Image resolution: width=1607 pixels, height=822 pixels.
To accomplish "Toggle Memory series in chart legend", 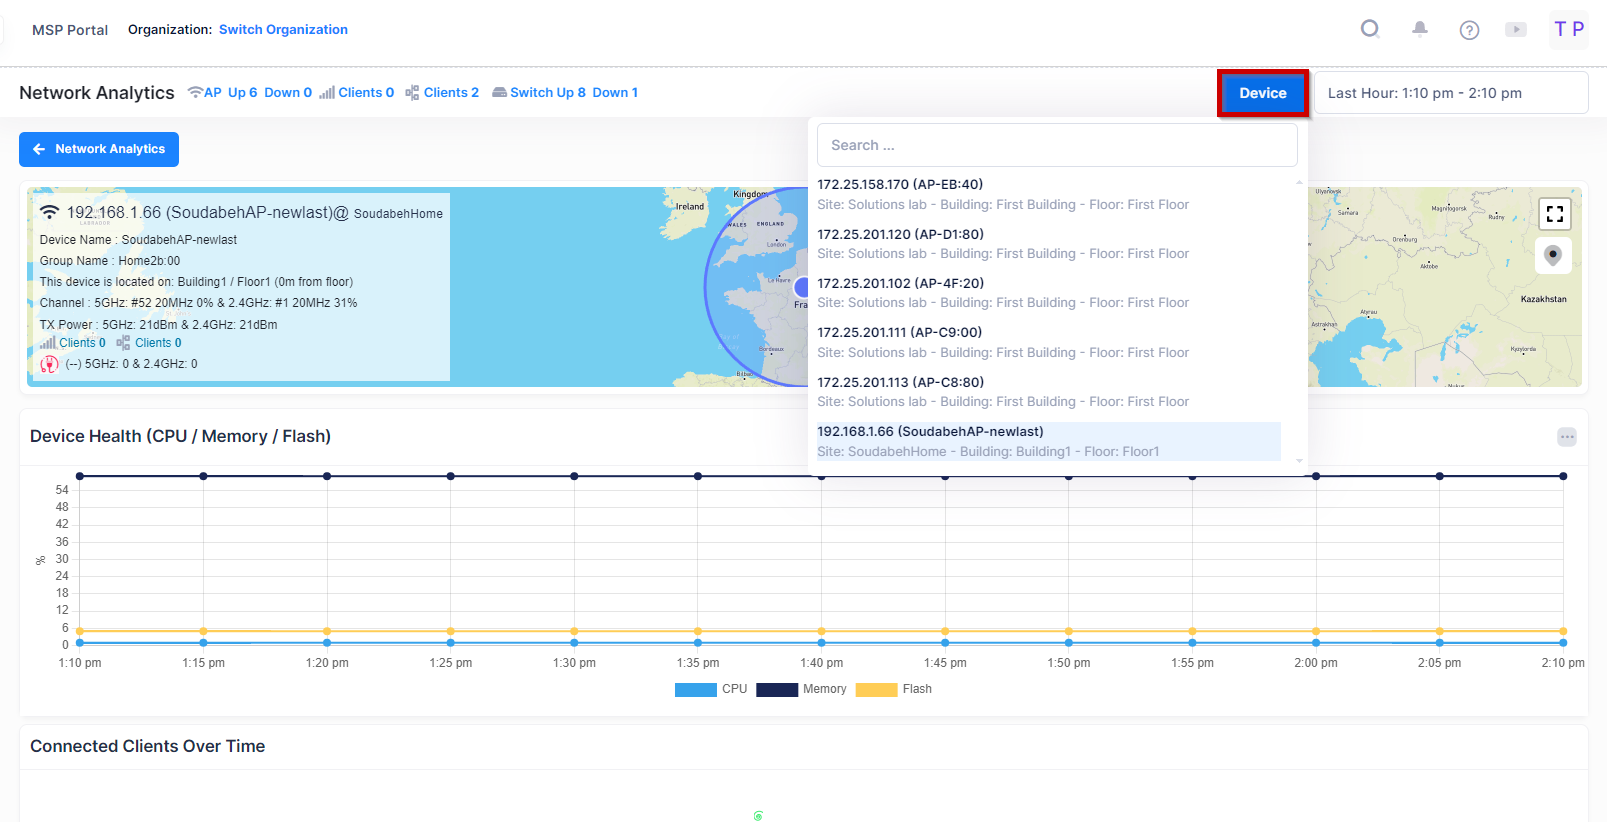I will (x=801, y=689).
